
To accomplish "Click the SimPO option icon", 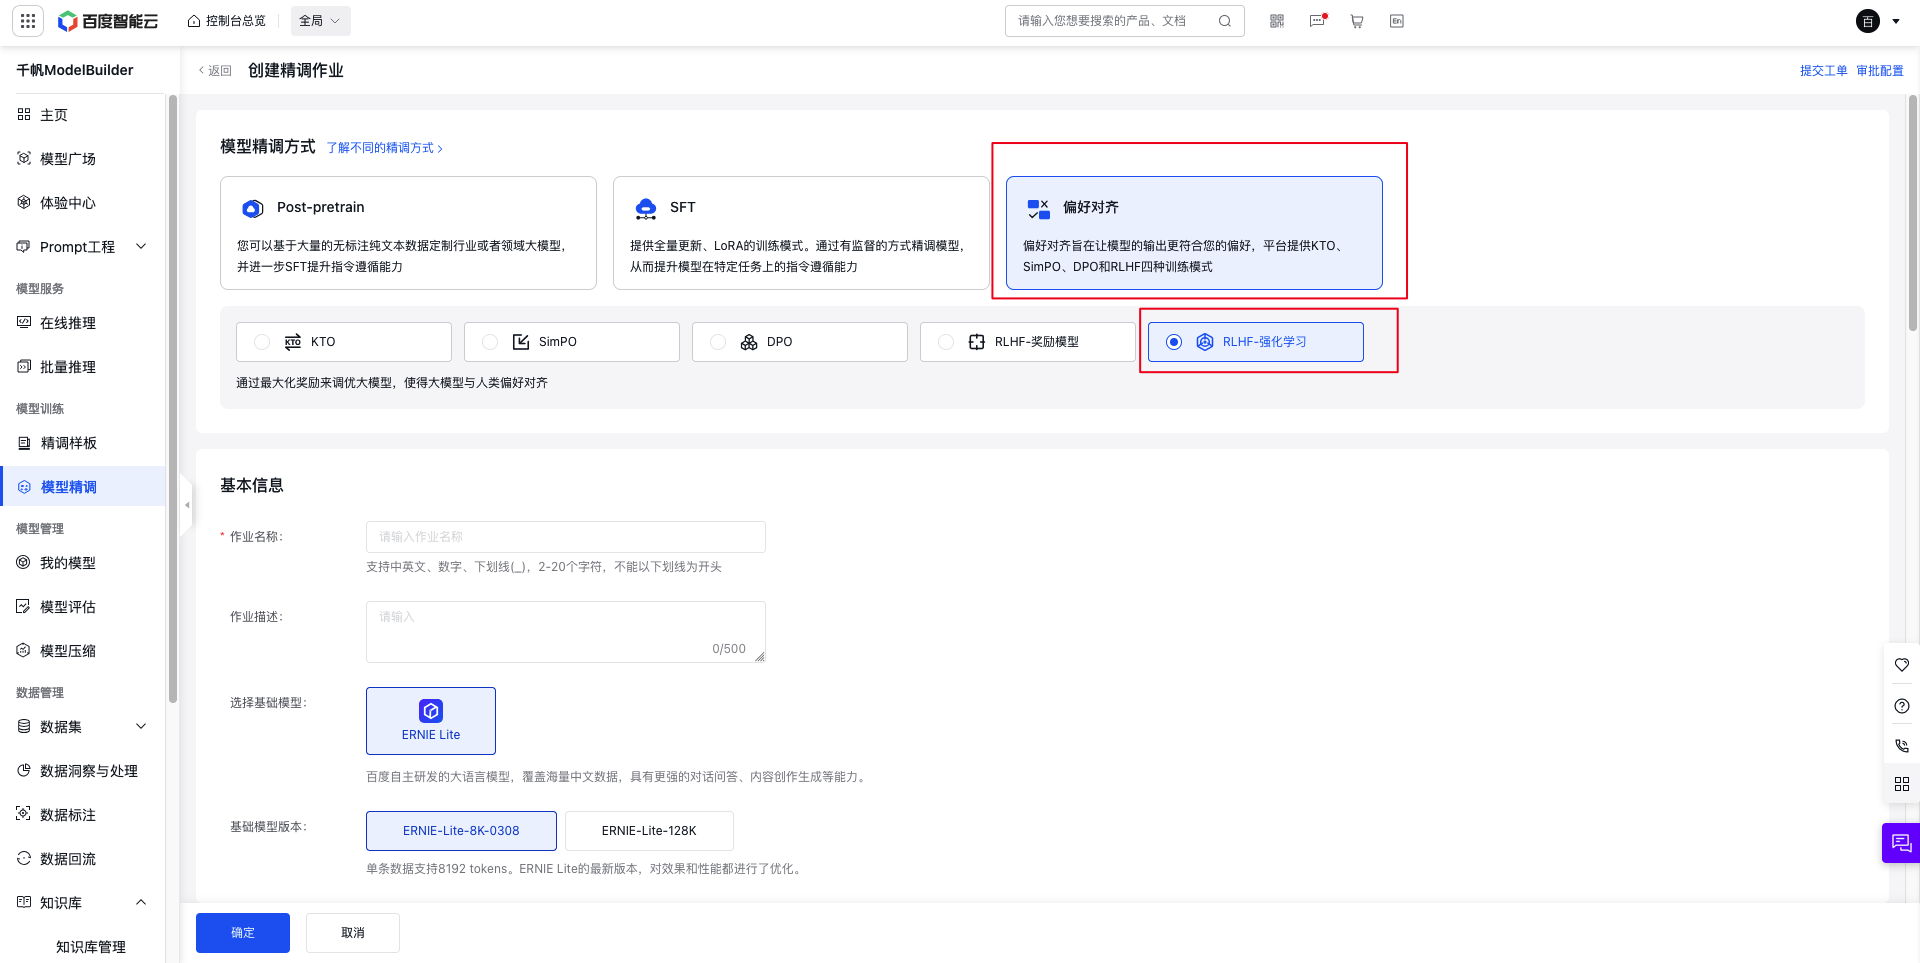I will pyautogui.click(x=521, y=342).
